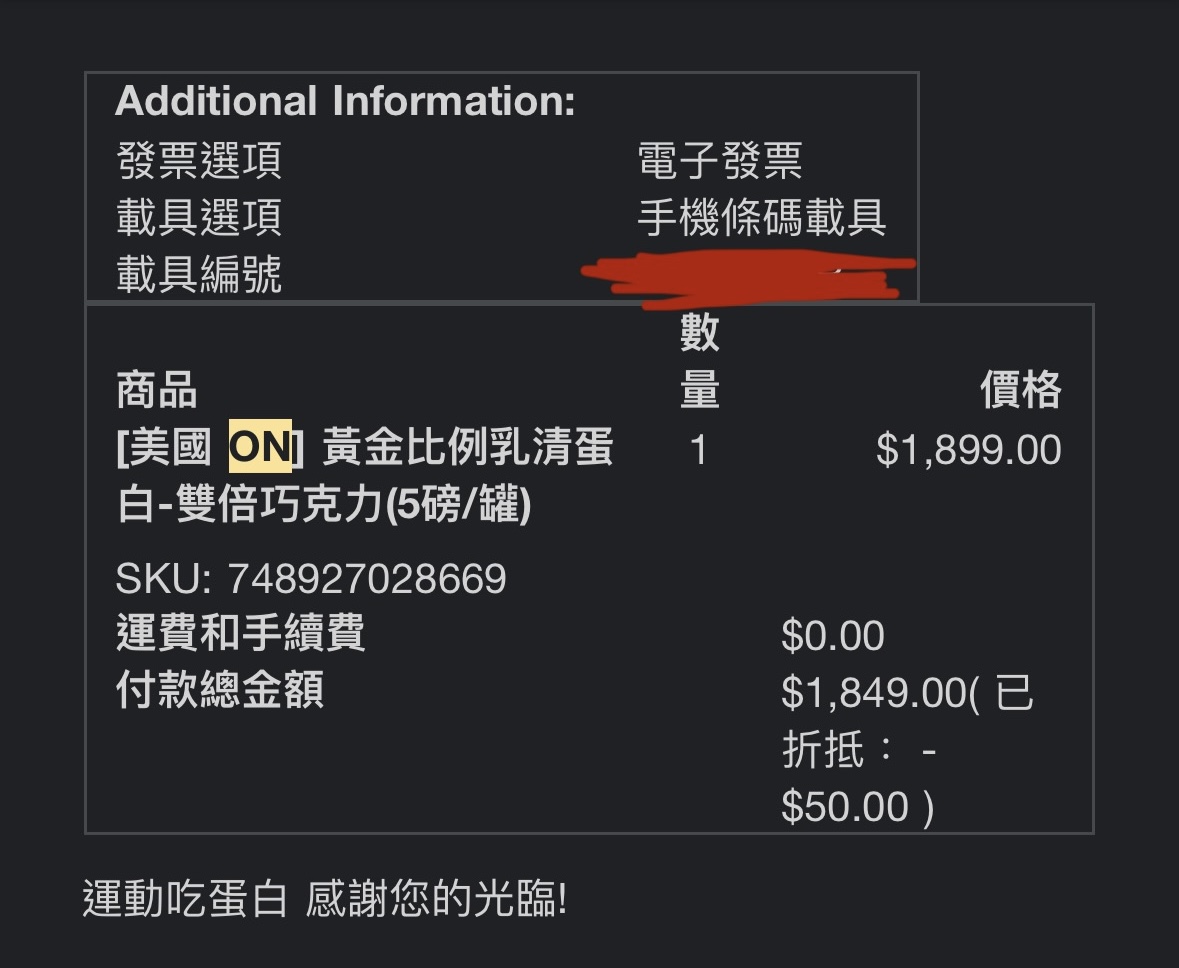Click the product quantity value 1
1179x968 pixels.
tap(699, 450)
